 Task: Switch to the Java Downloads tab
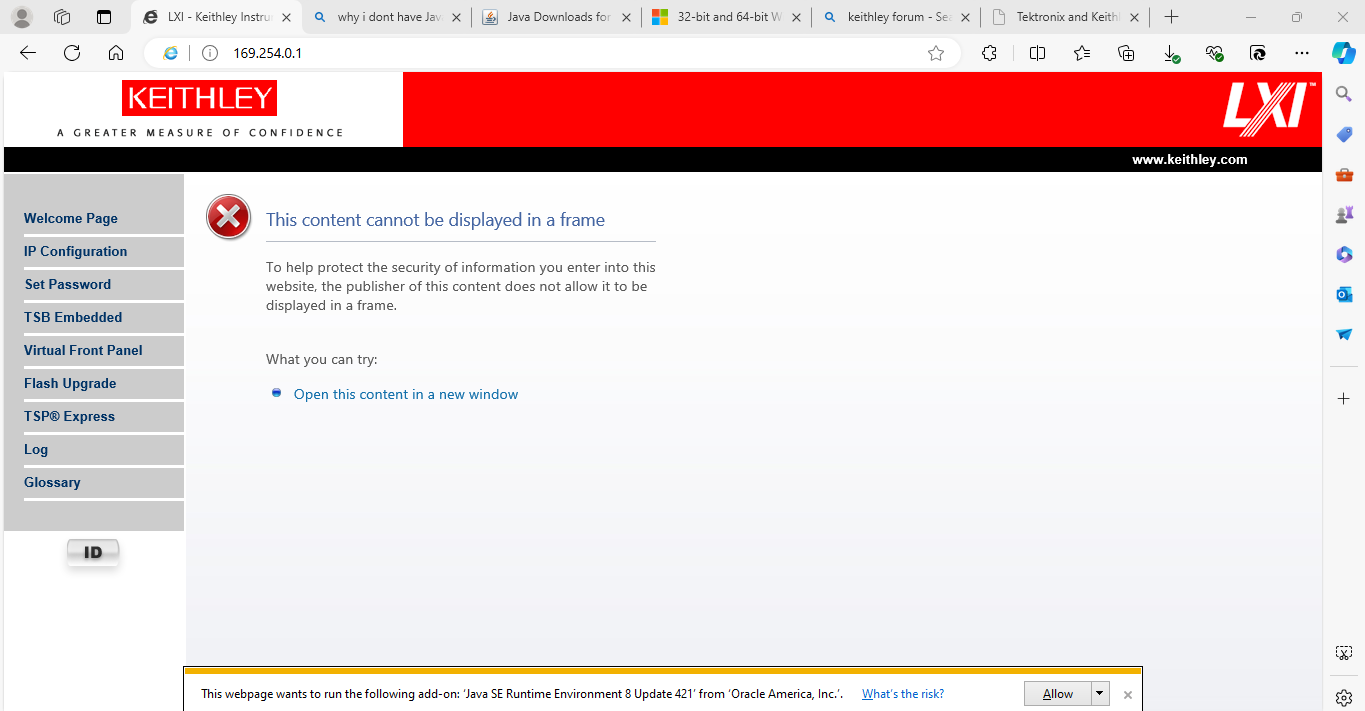coord(558,17)
